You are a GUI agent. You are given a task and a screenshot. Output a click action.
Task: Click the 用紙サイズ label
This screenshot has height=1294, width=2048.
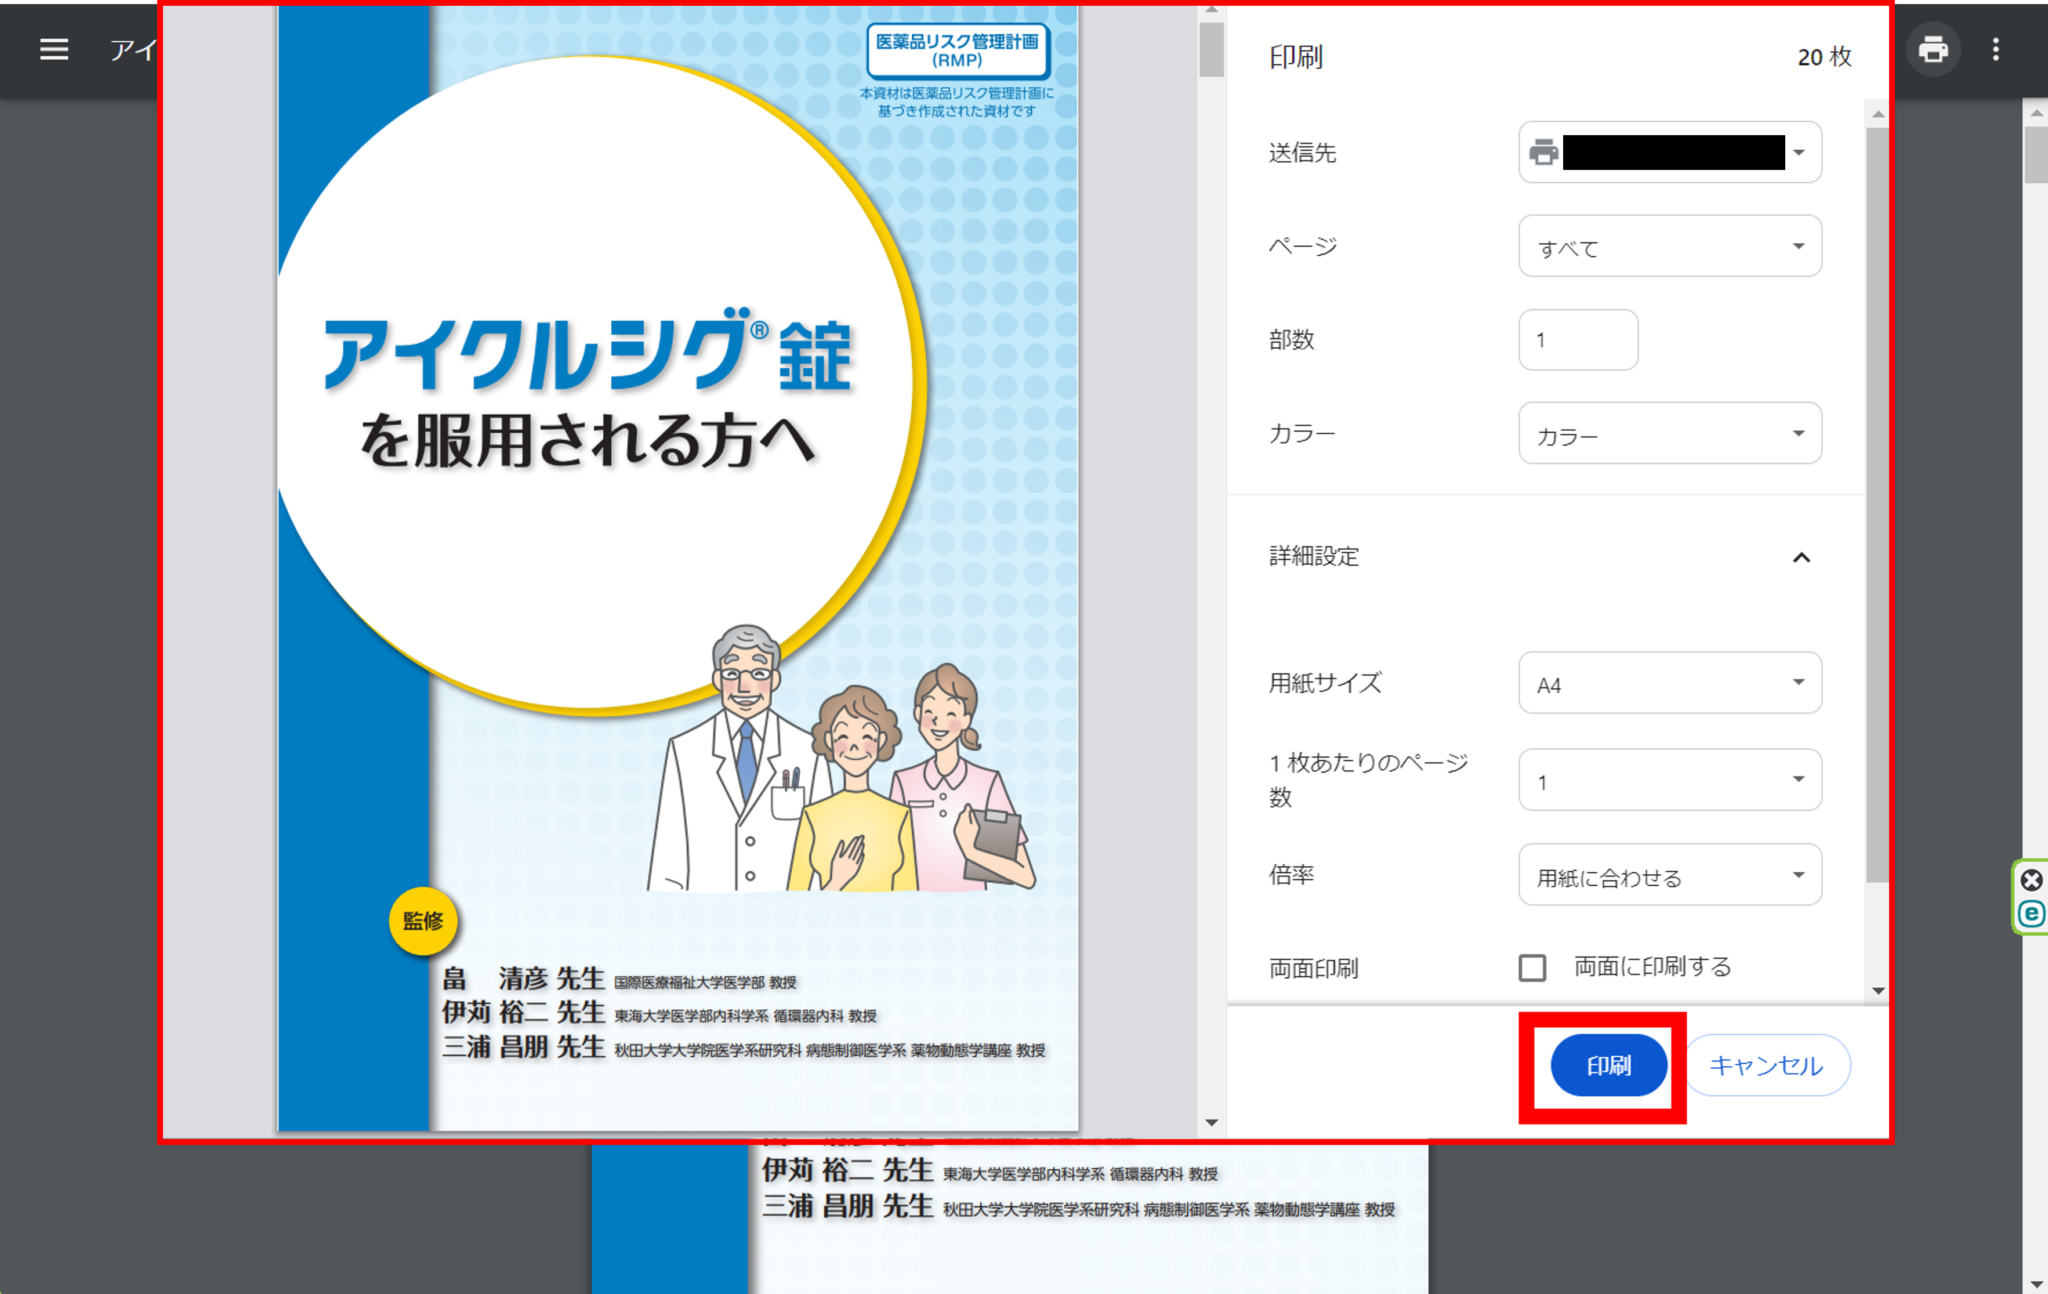point(1325,683)
